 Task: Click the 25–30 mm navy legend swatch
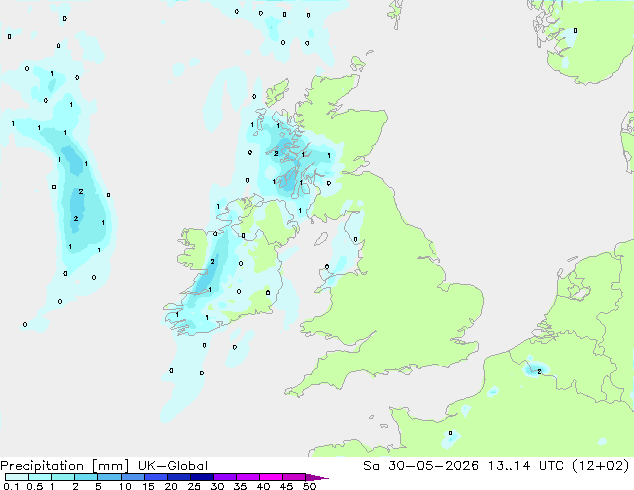coord(201,477)
